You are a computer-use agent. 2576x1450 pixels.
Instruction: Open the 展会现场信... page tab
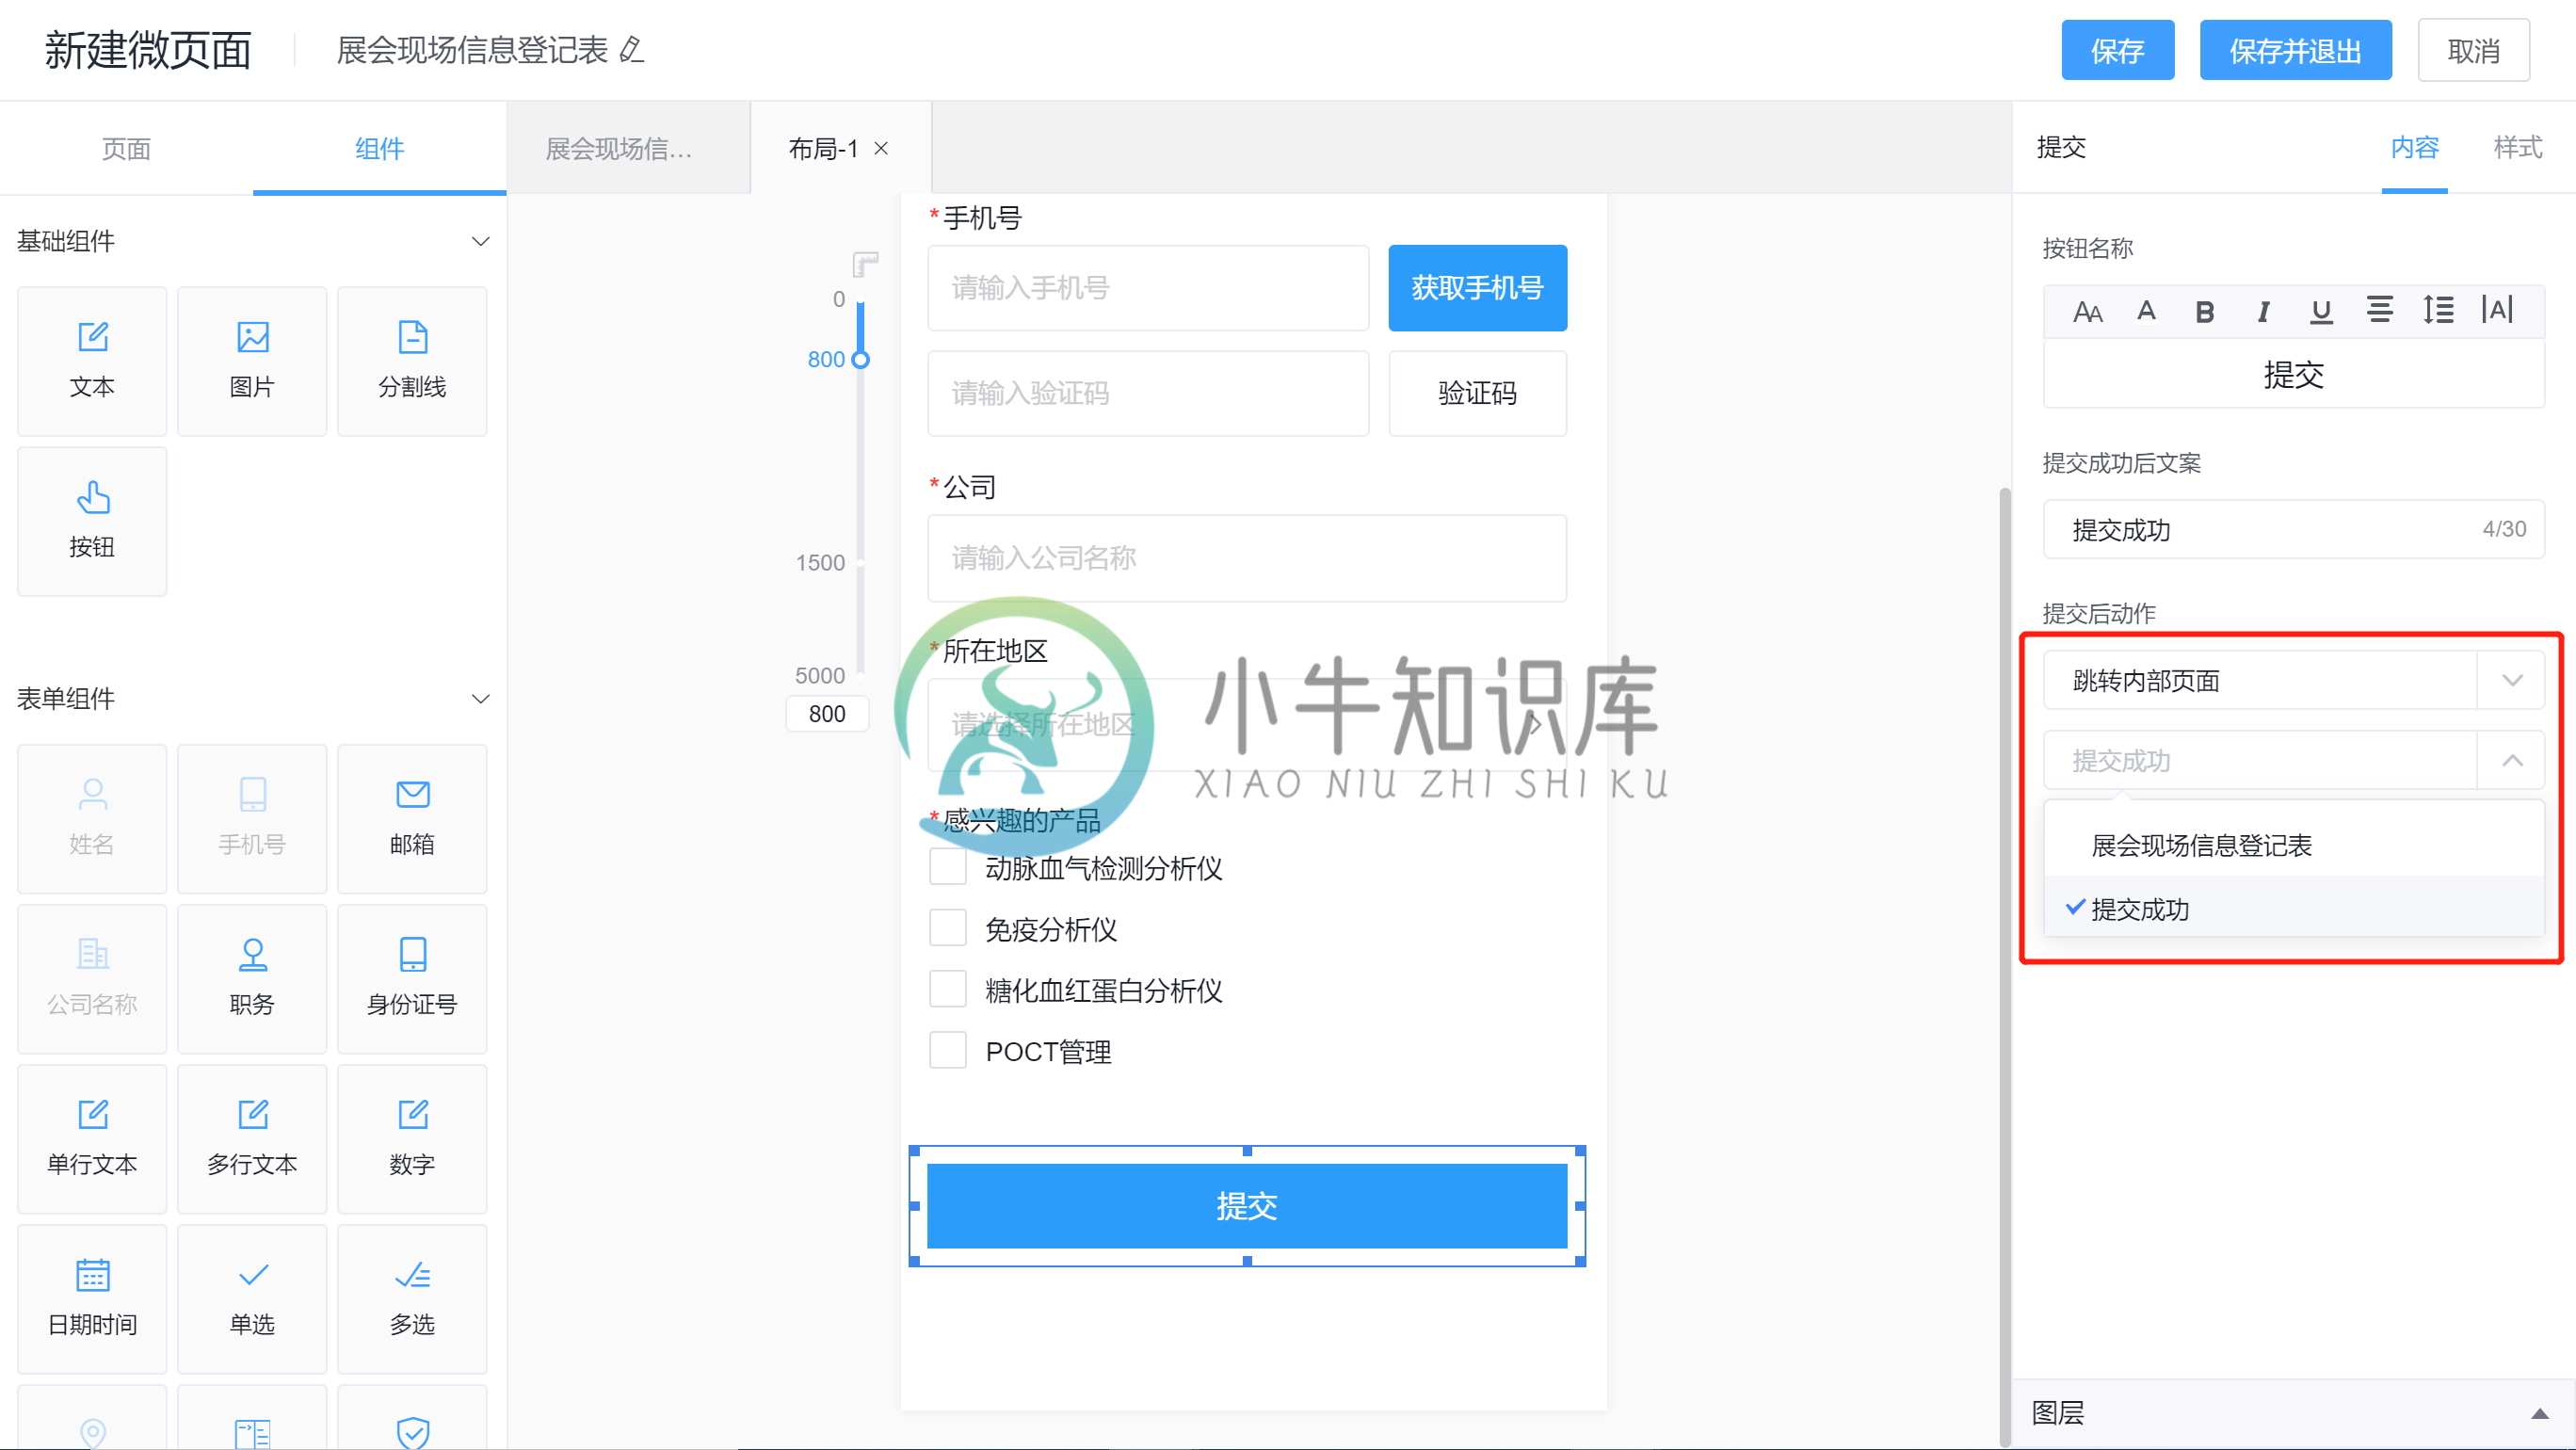tap(628, 148)
